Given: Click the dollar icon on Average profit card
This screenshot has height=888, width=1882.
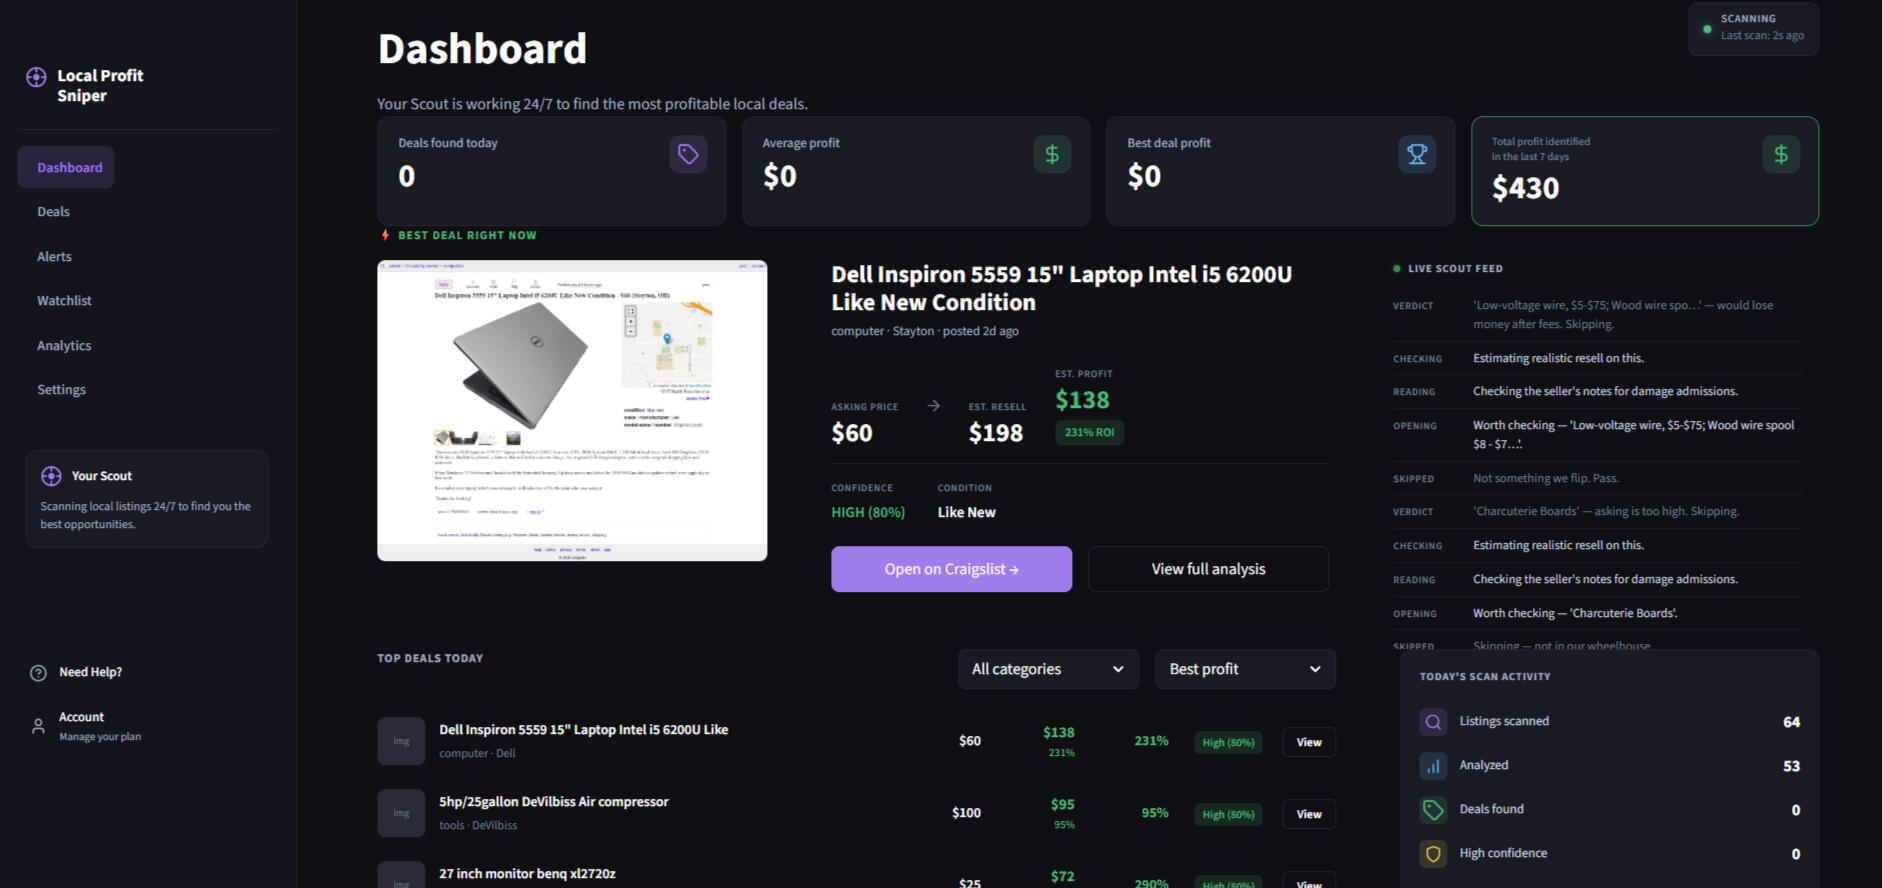Looking at the screenshot, I should [x=1052, y=154].
